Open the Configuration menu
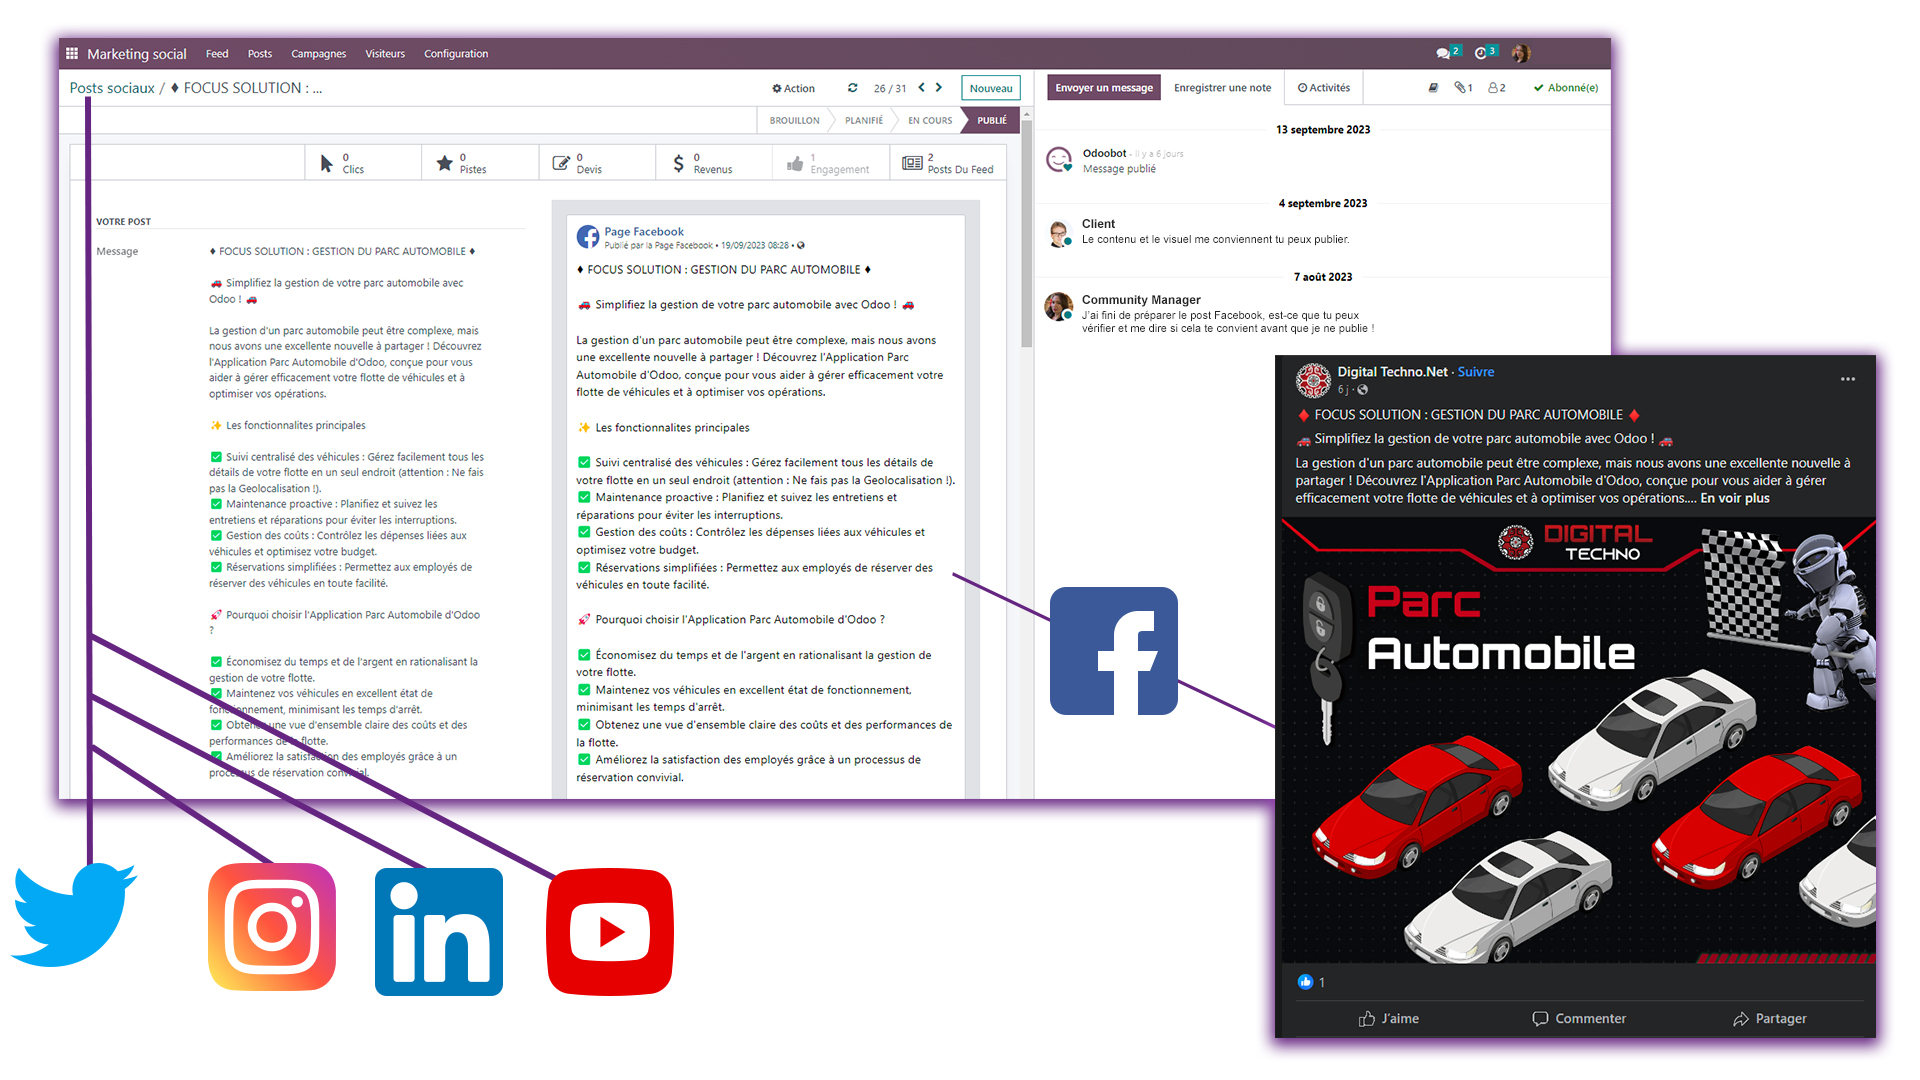1920x1080 pixels. (x=456, y=54)
